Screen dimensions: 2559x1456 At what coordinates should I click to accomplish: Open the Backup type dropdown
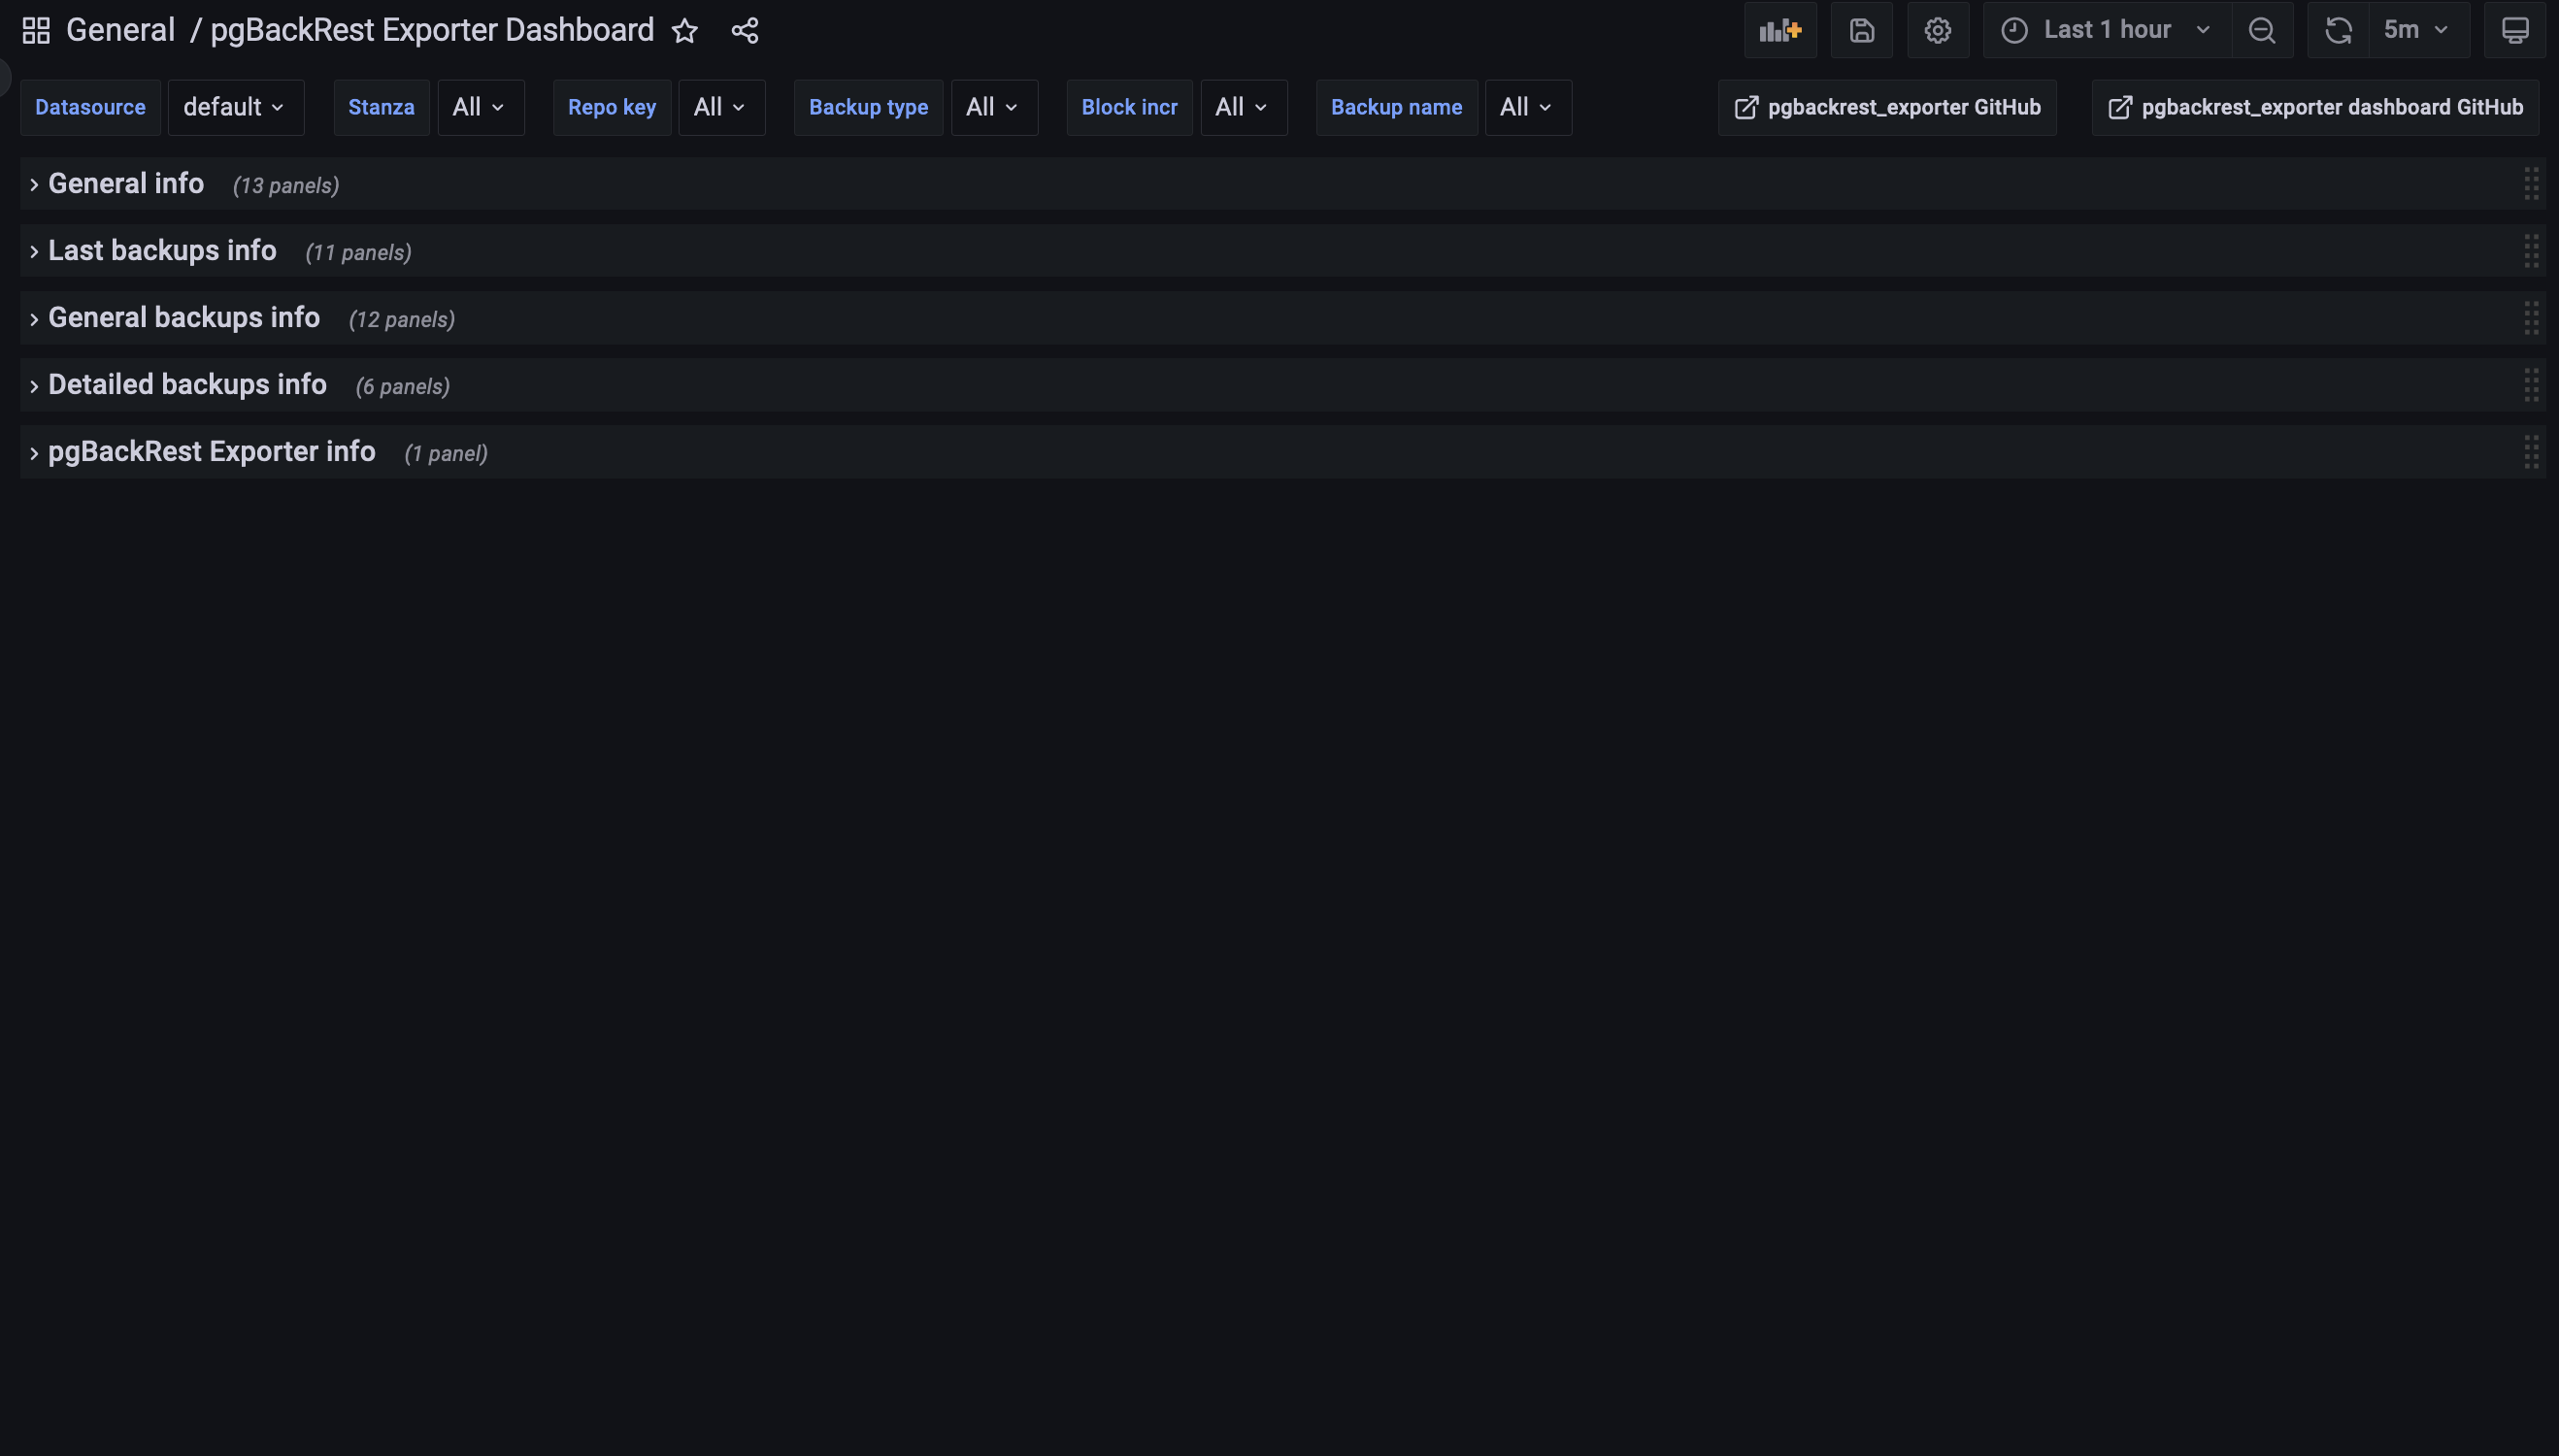[x=993, y=107]
